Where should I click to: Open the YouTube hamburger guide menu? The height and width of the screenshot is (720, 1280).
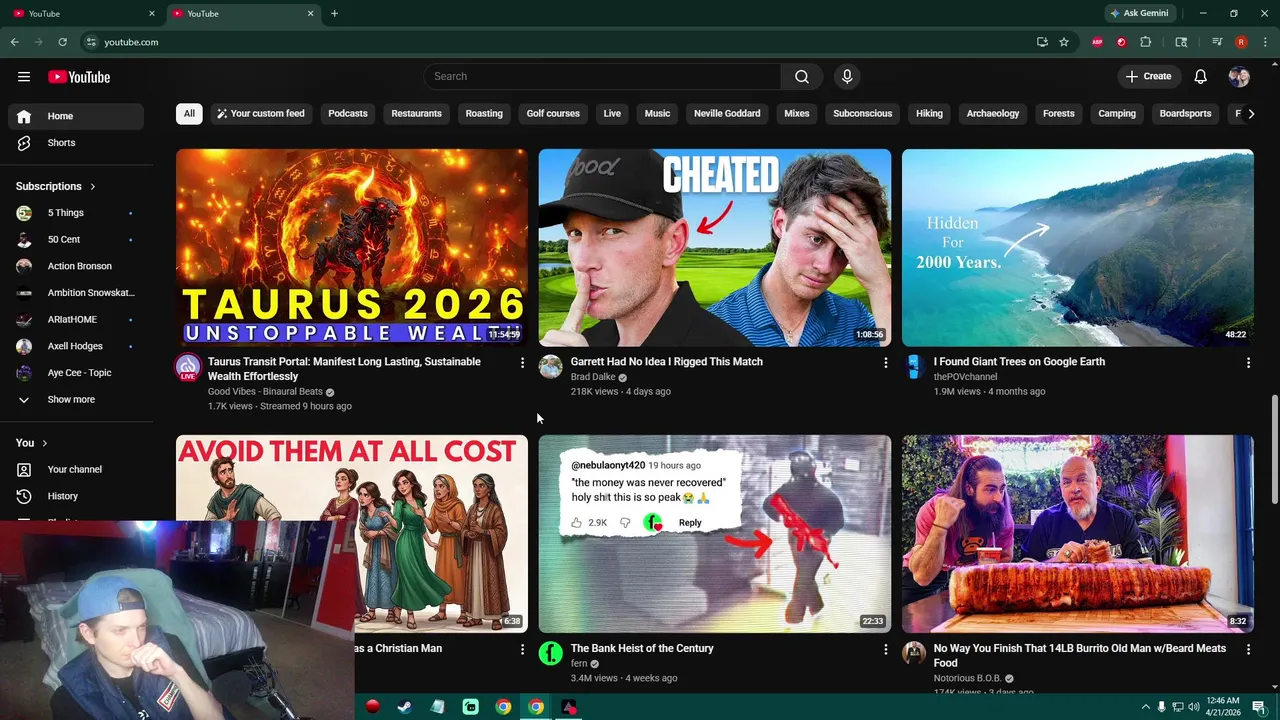pos(24,77)
